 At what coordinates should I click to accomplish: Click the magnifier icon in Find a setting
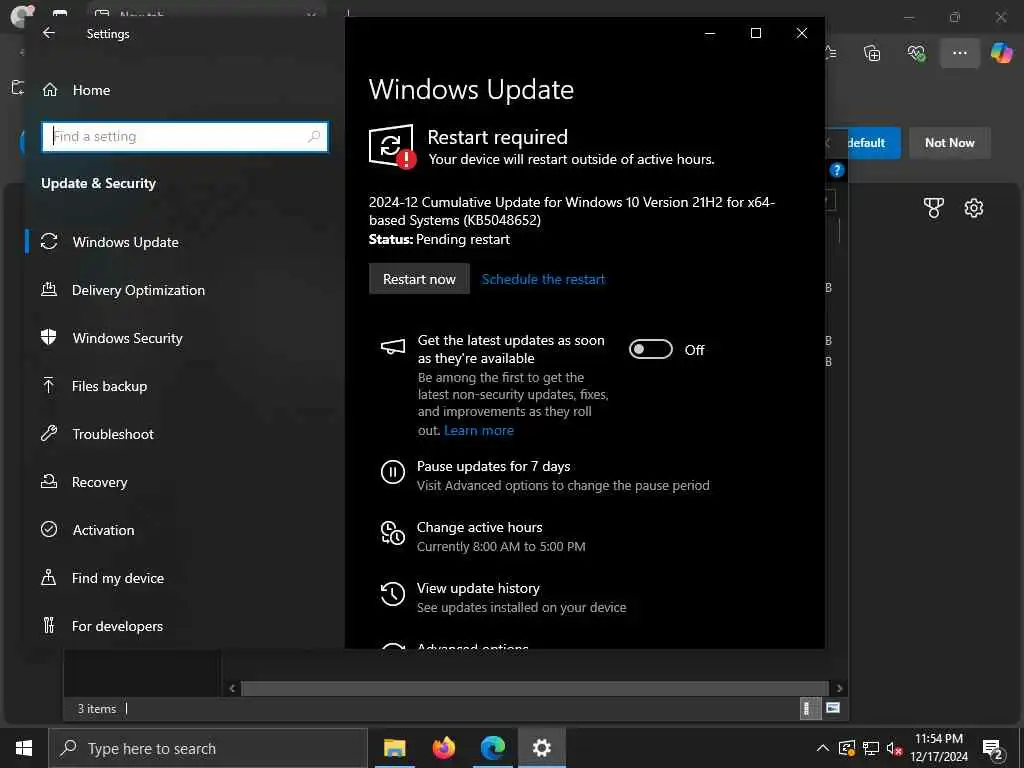[314, 136]
